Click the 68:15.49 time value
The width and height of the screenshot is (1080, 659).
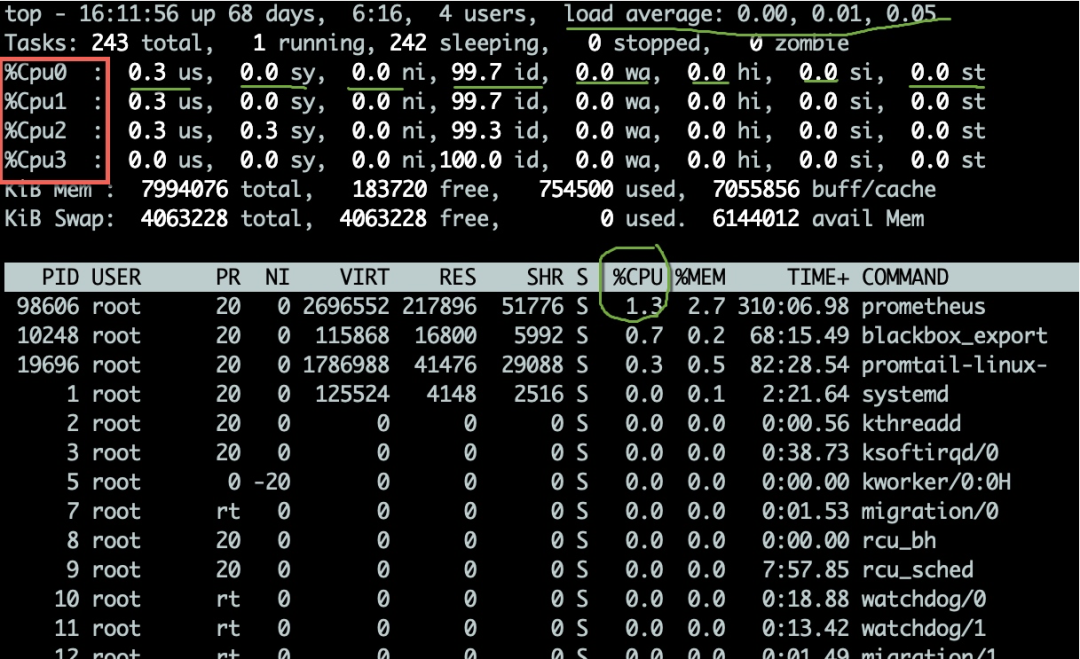coord(800,336)
